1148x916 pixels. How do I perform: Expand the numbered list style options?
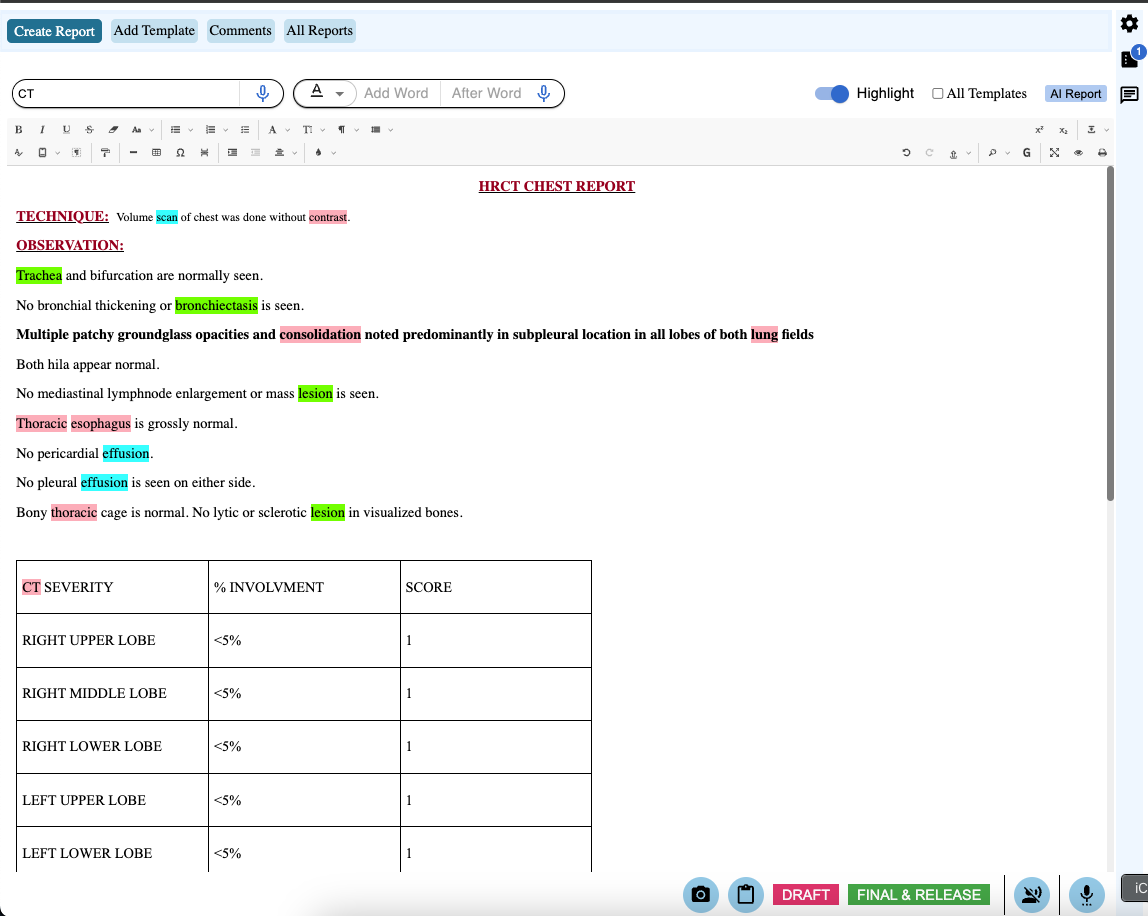[225, 130]
